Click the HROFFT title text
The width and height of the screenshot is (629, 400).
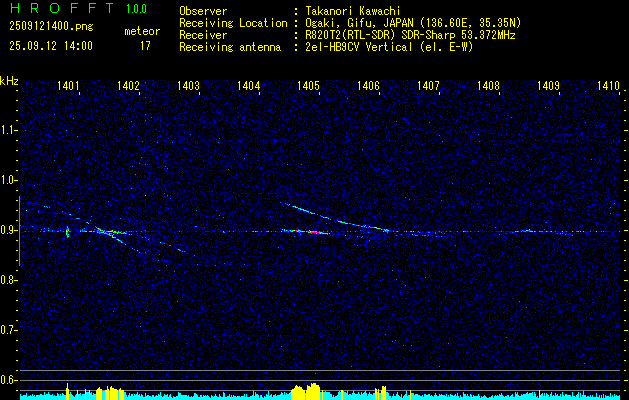tap(61, 8)
